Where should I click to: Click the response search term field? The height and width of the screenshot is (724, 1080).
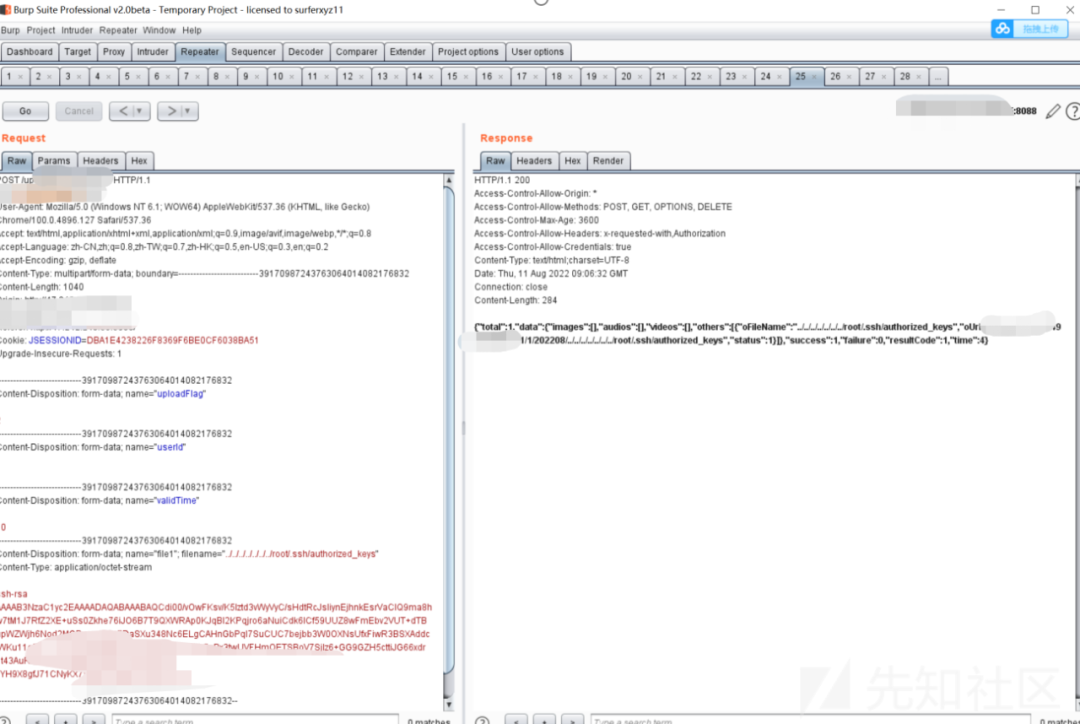pos(810,721)
